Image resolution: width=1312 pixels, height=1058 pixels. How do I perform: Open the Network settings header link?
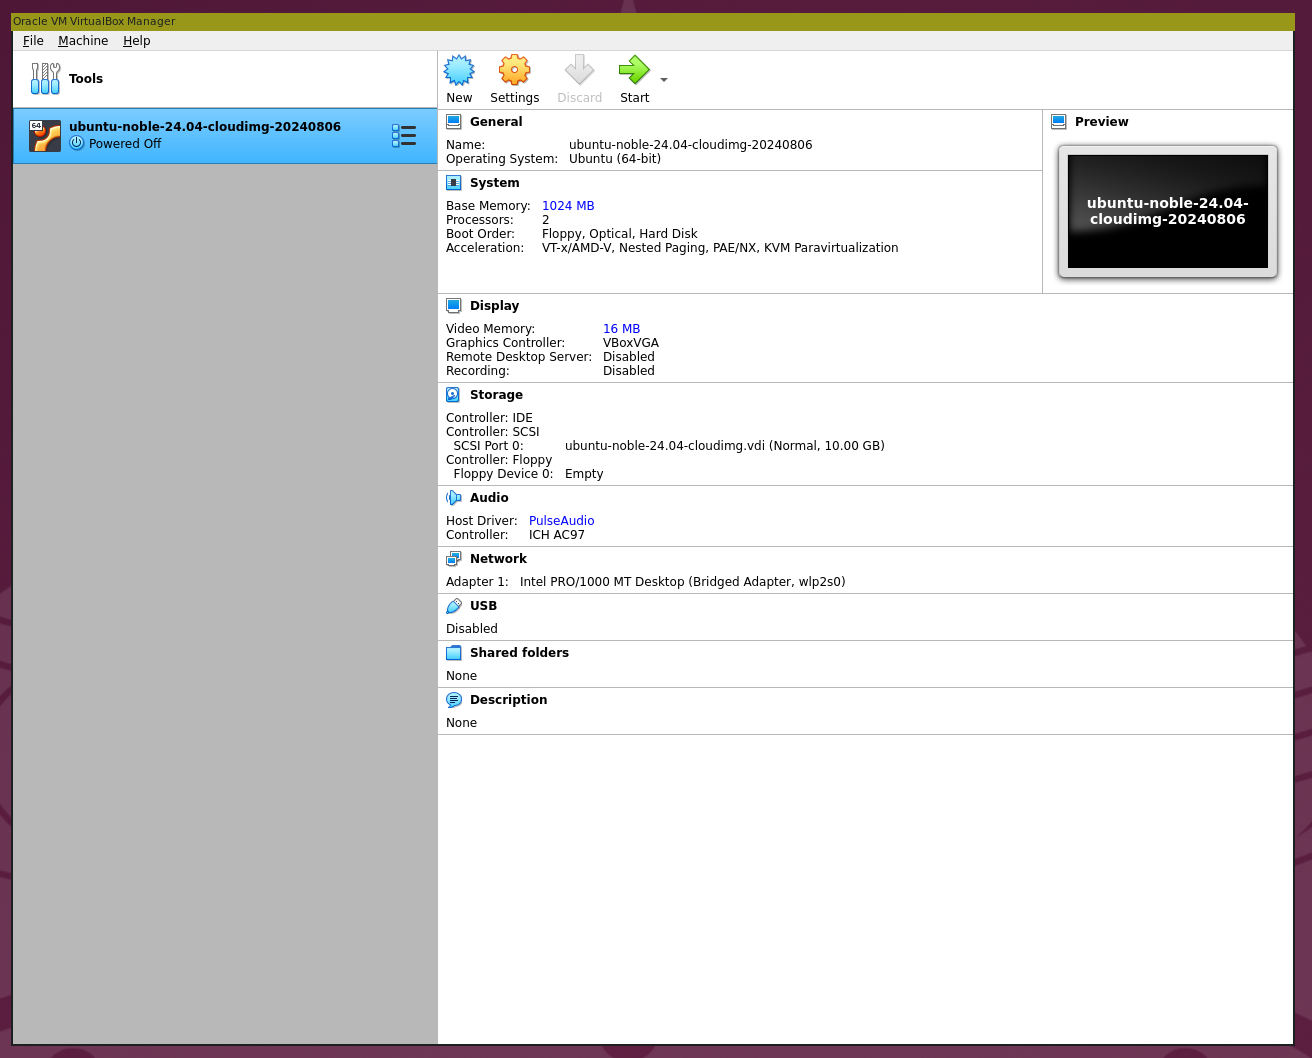(498, 559)
